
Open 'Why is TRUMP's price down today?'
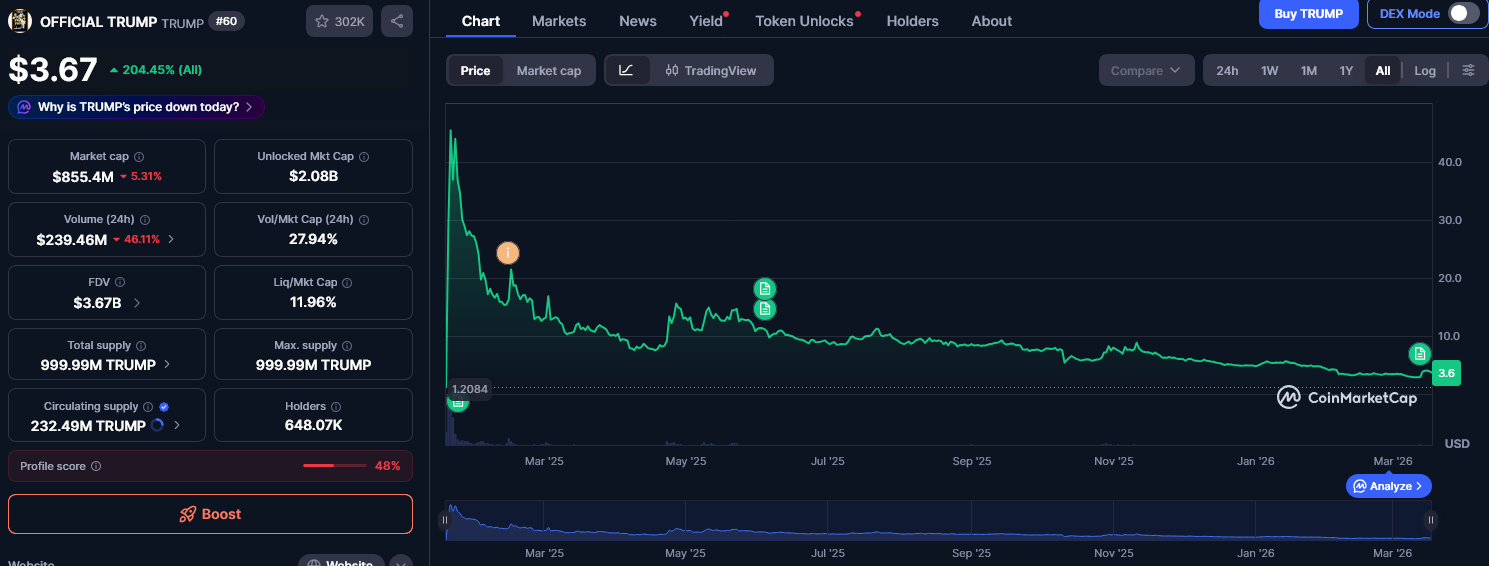[137, 107]
